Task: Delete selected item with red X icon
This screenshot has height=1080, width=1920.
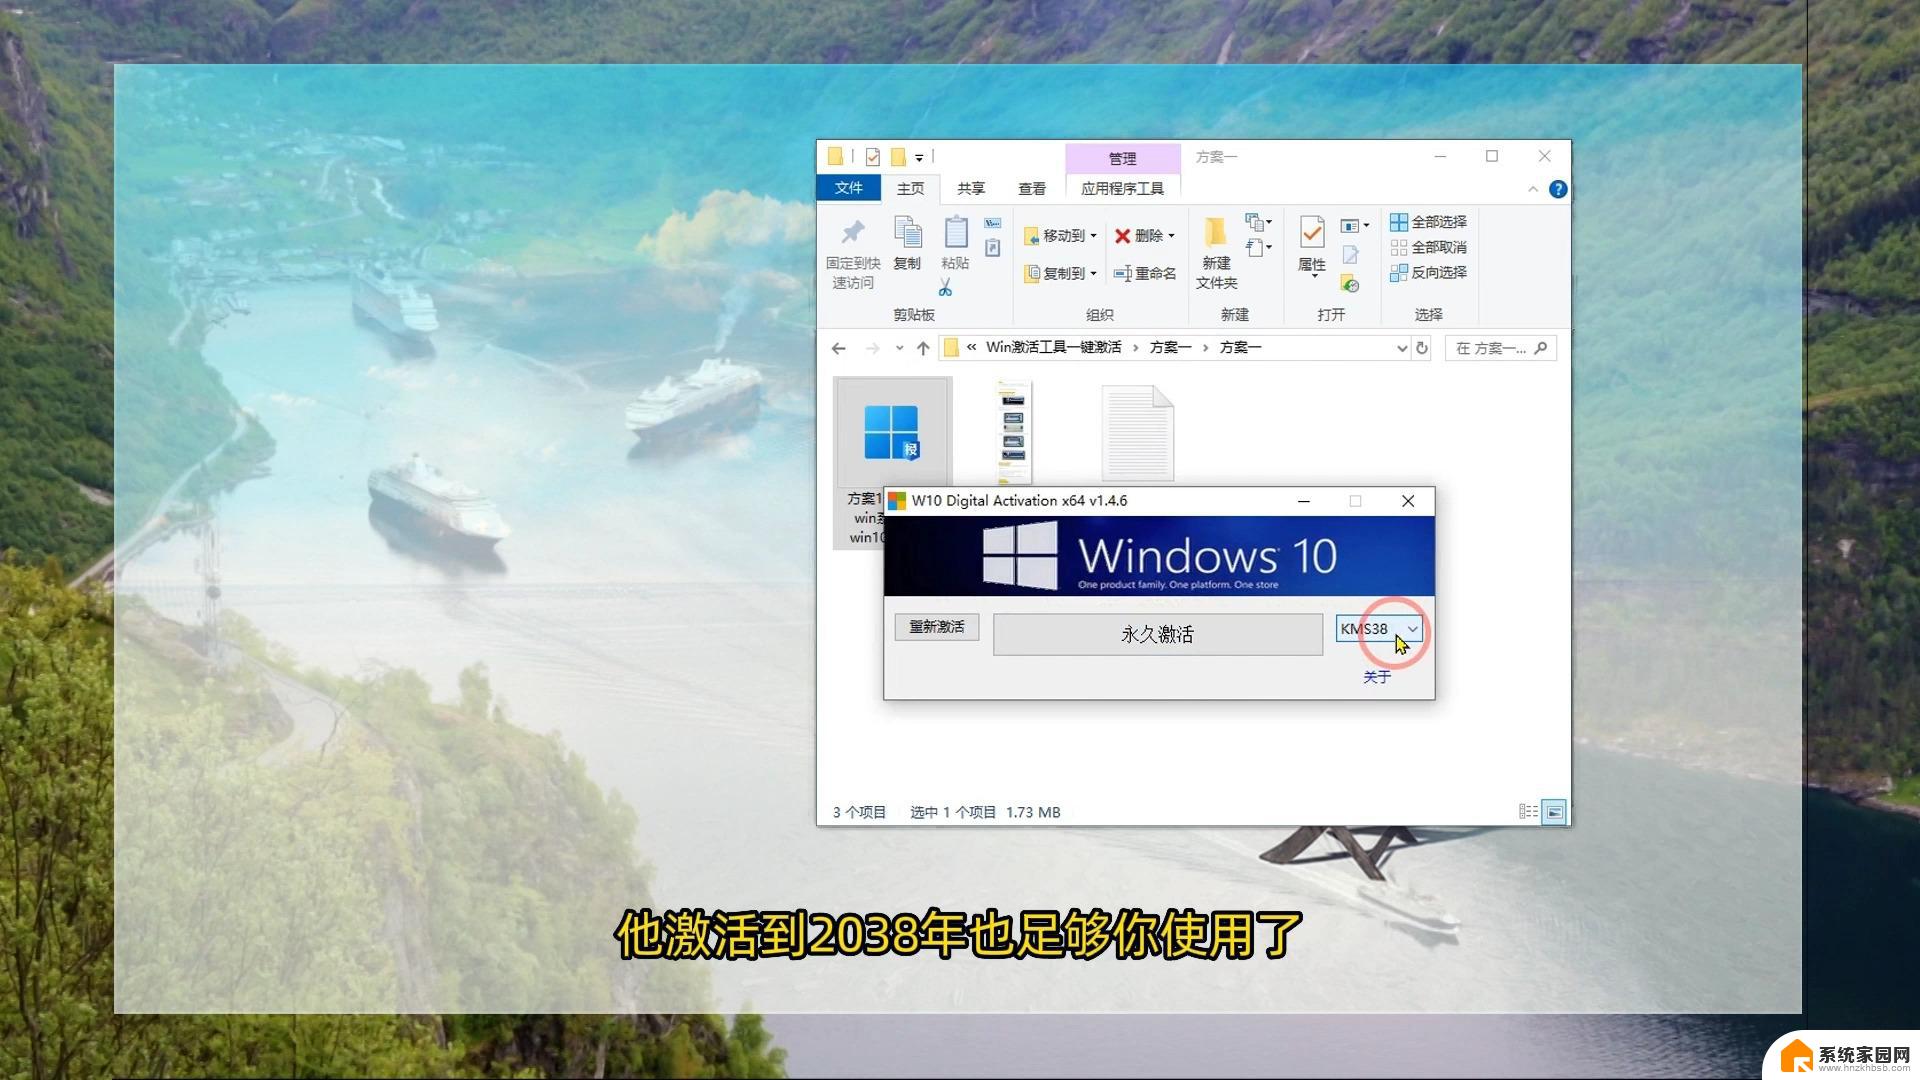Action: (x=1122, y=236)
